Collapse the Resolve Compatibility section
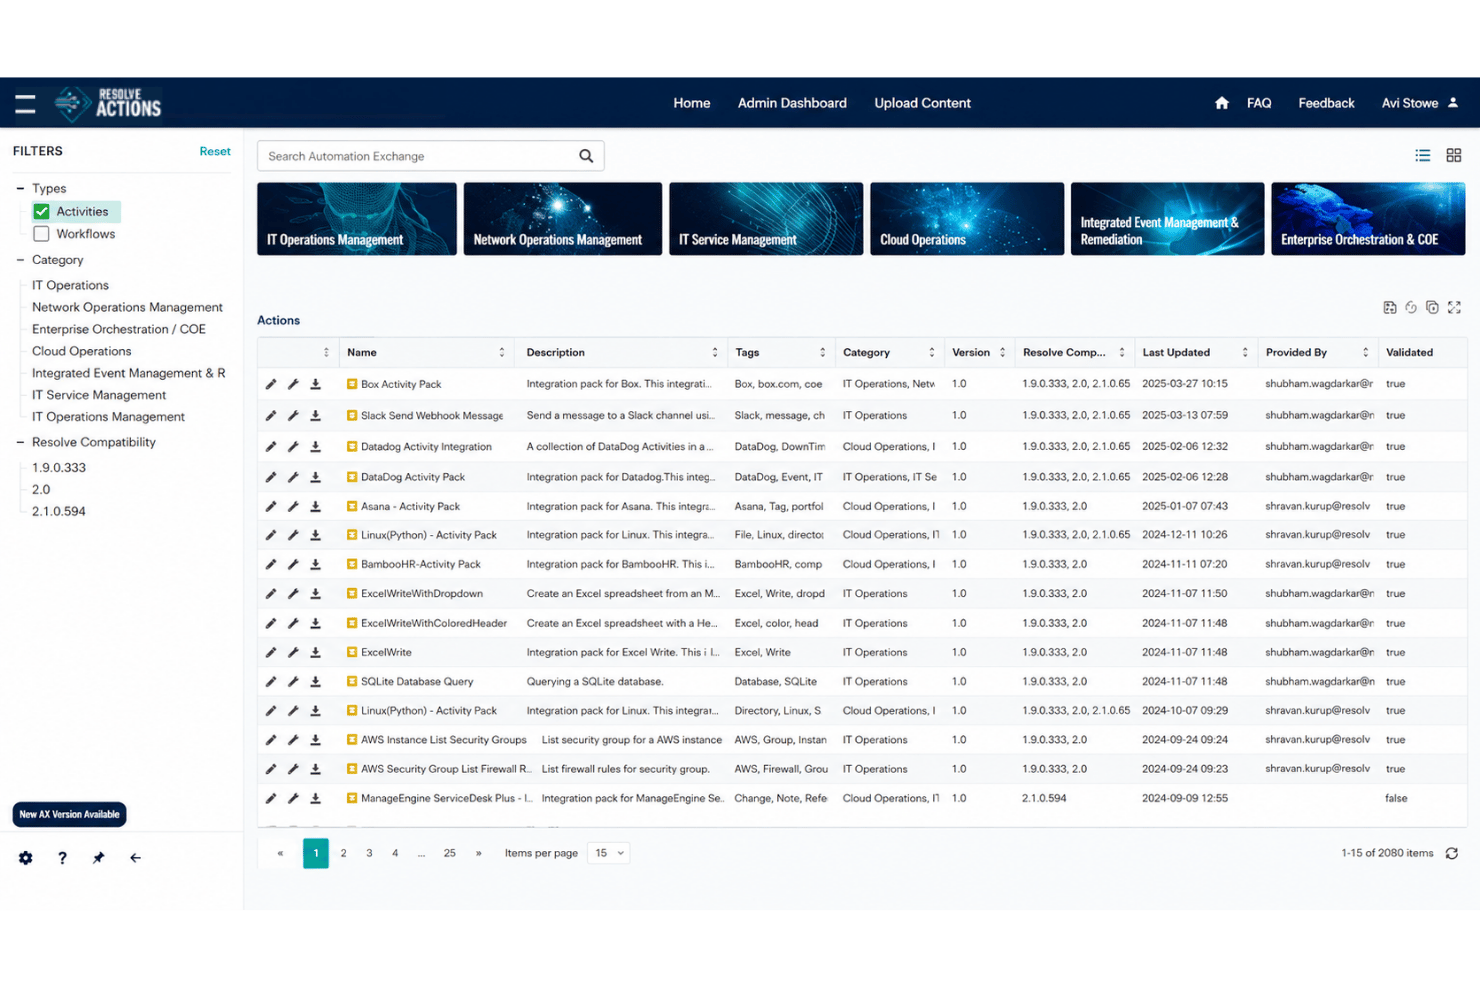 coord(20,442)
